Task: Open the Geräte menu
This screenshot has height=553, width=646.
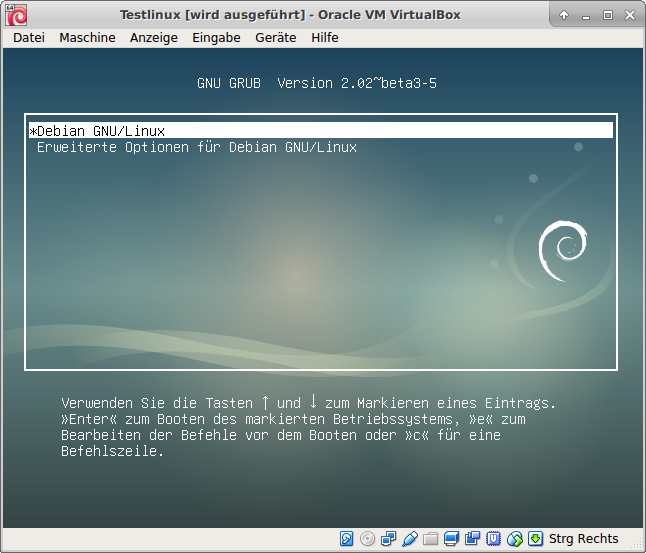Action: pos(276,37)
